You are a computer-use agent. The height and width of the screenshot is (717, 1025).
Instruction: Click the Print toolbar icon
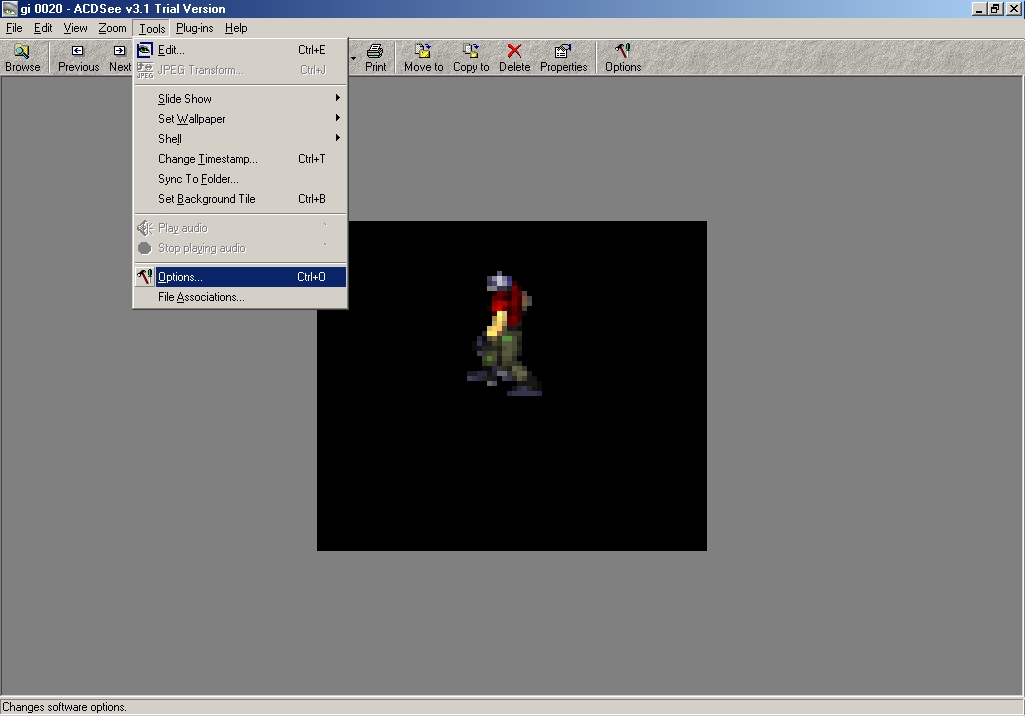pyautogui.click(x=375, y=58)
